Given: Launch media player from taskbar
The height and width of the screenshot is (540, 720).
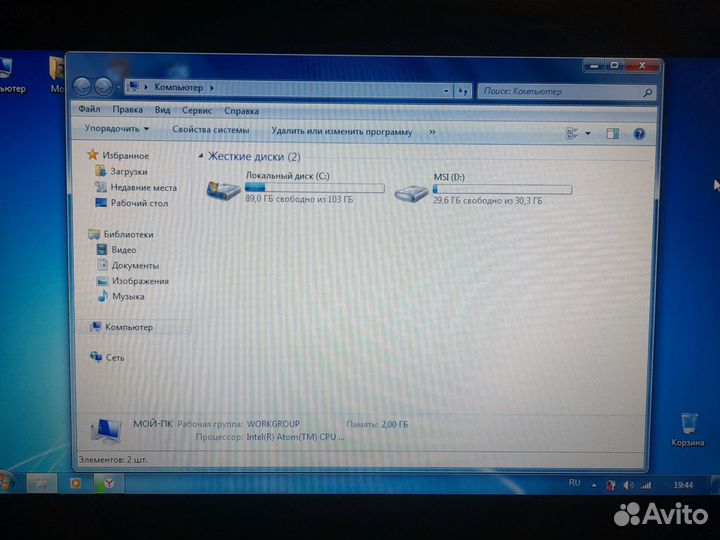Looking at the screenshot, I should [74, 483].
